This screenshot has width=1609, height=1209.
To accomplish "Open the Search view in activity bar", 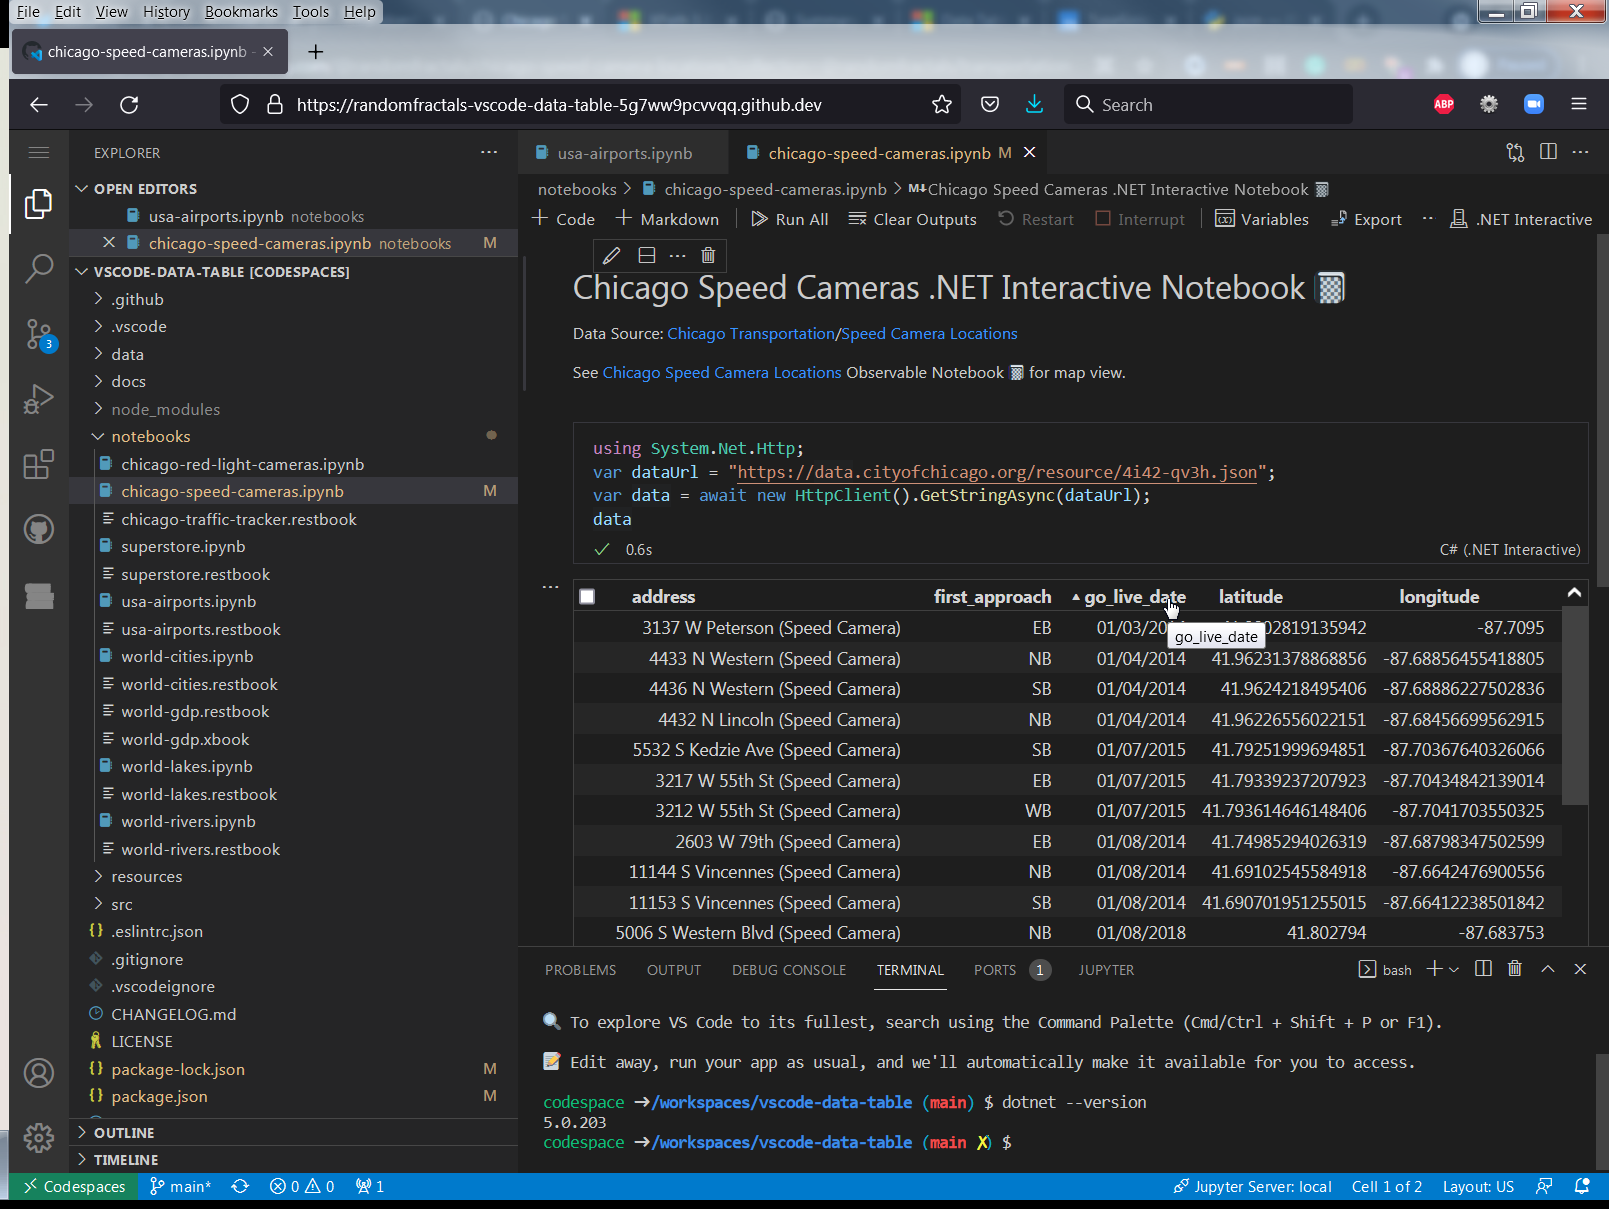I will [39, 268].
